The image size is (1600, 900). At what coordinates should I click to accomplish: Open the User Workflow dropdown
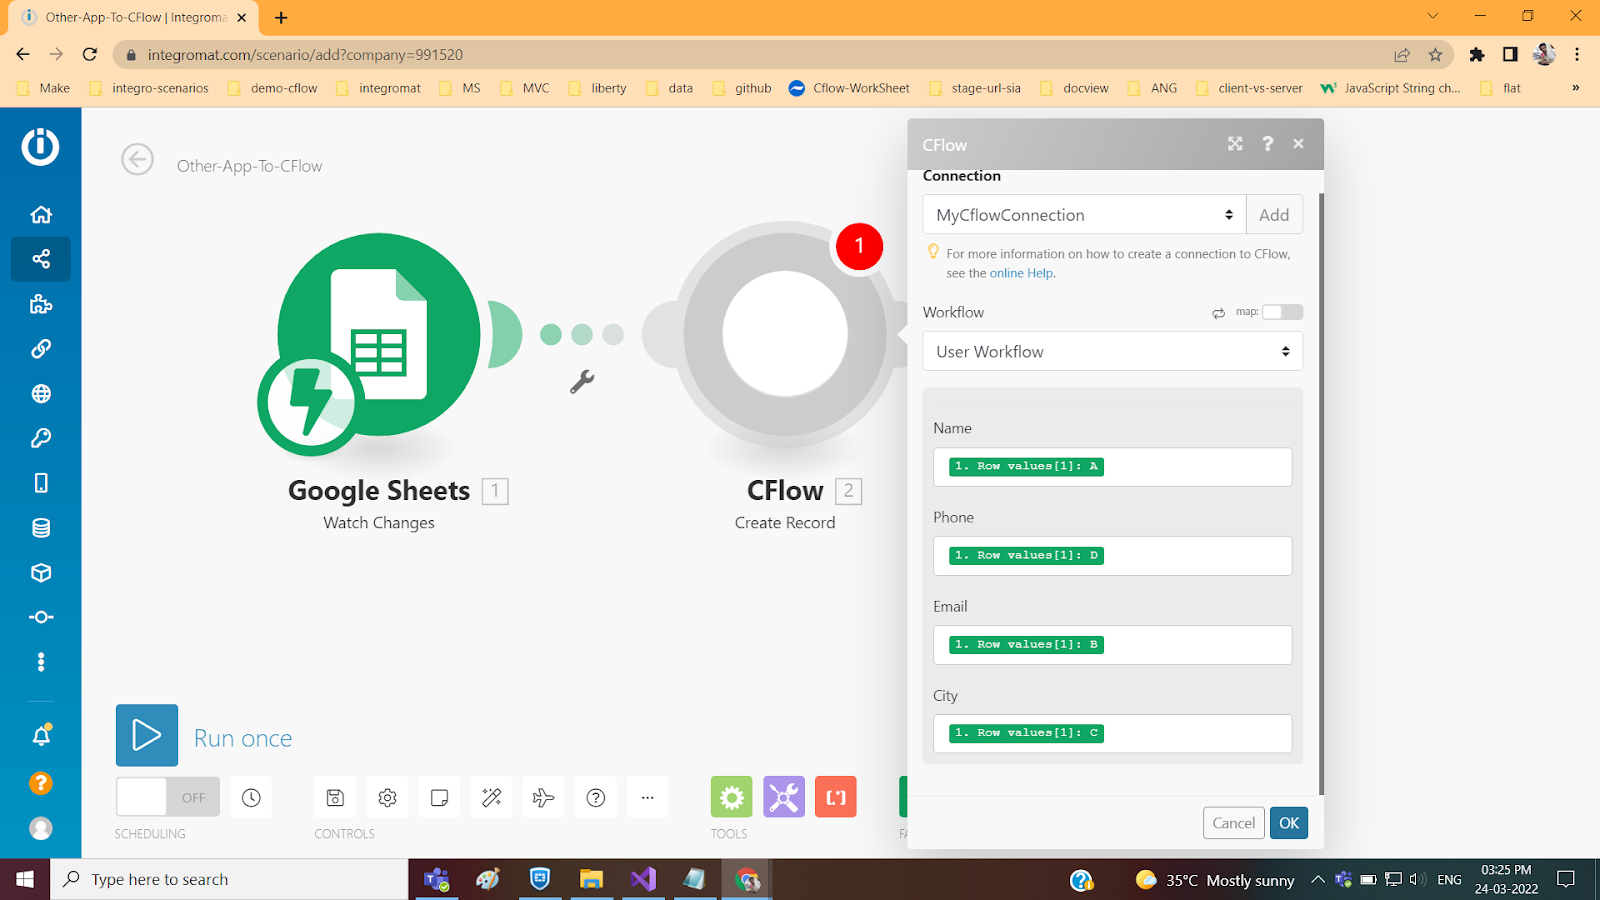(1113, 352)
